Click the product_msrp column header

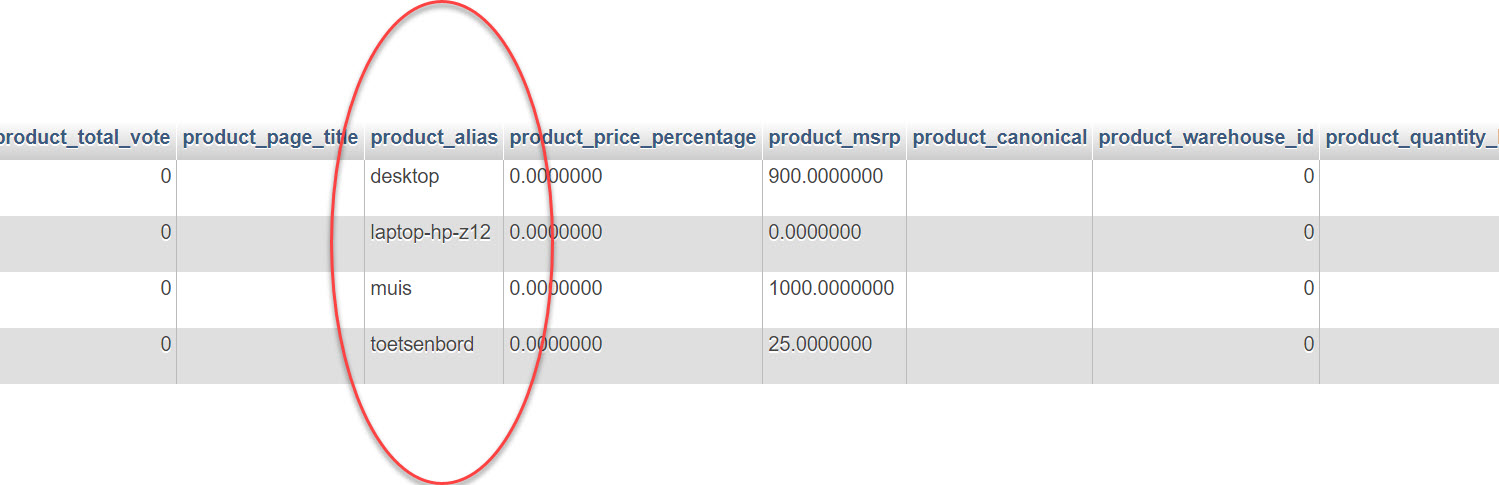pyautogui.click(x=834, y=138)
